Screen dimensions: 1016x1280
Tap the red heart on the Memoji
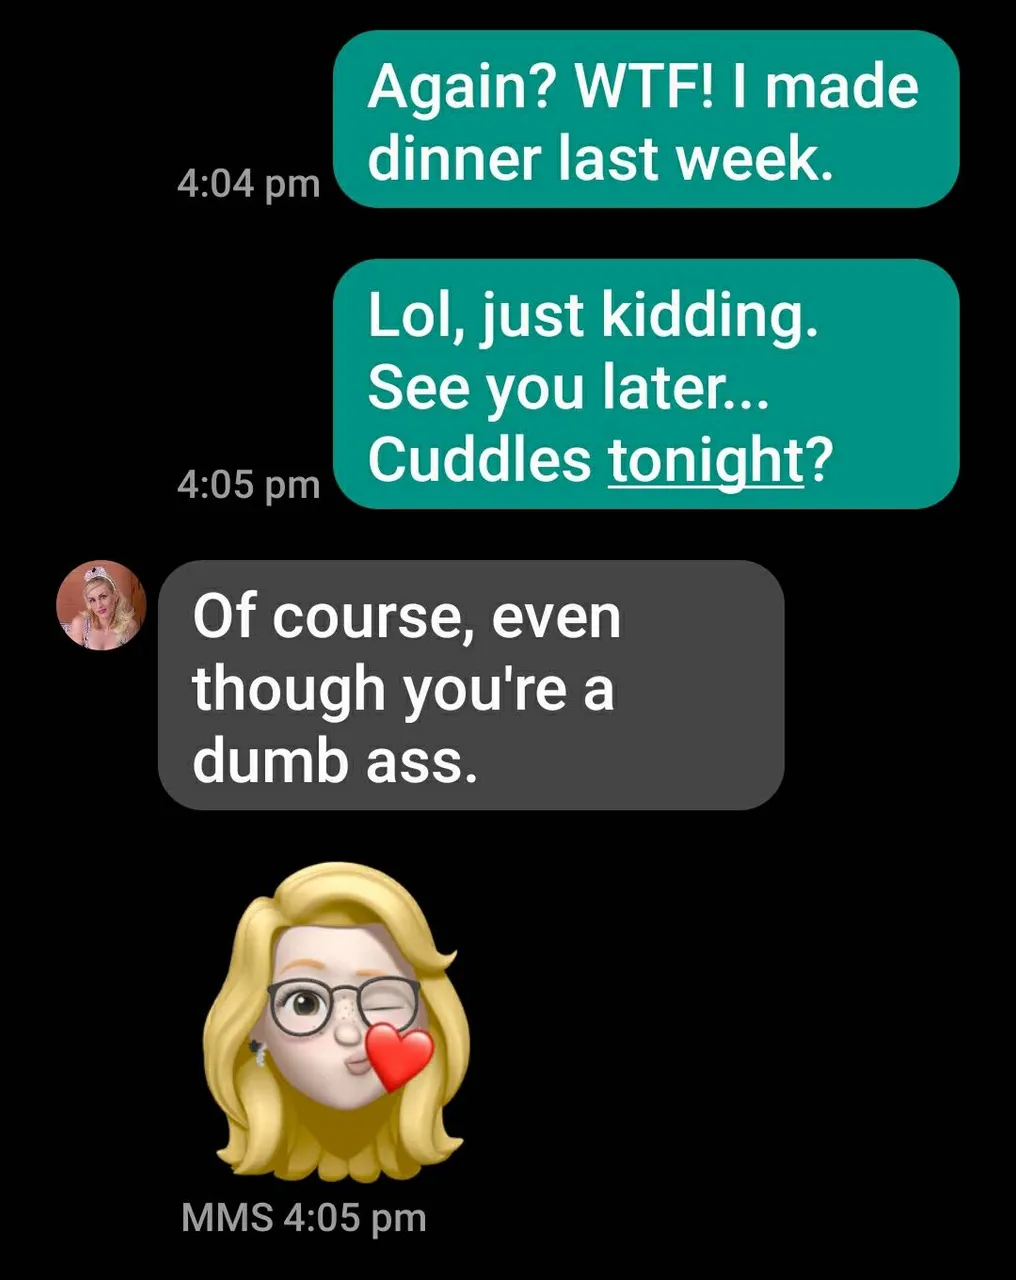click(400, 1055)
